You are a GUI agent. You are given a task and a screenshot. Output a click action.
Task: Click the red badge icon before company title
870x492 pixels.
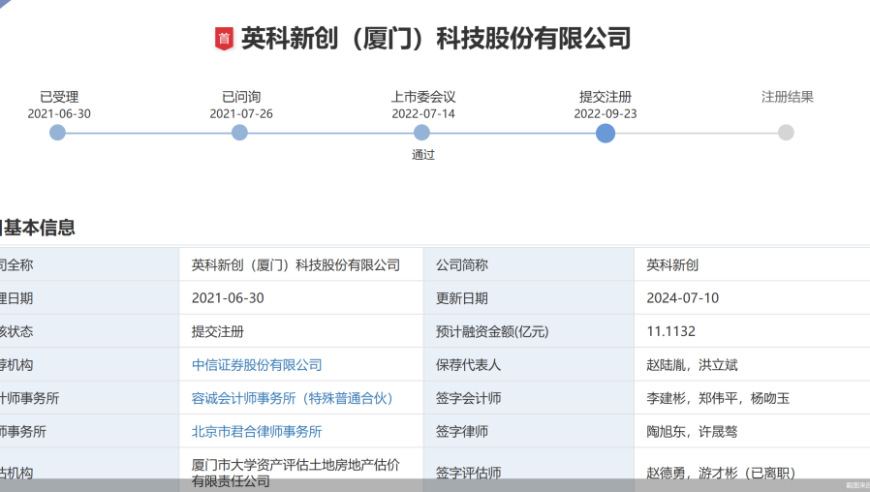tap(224, 39)
